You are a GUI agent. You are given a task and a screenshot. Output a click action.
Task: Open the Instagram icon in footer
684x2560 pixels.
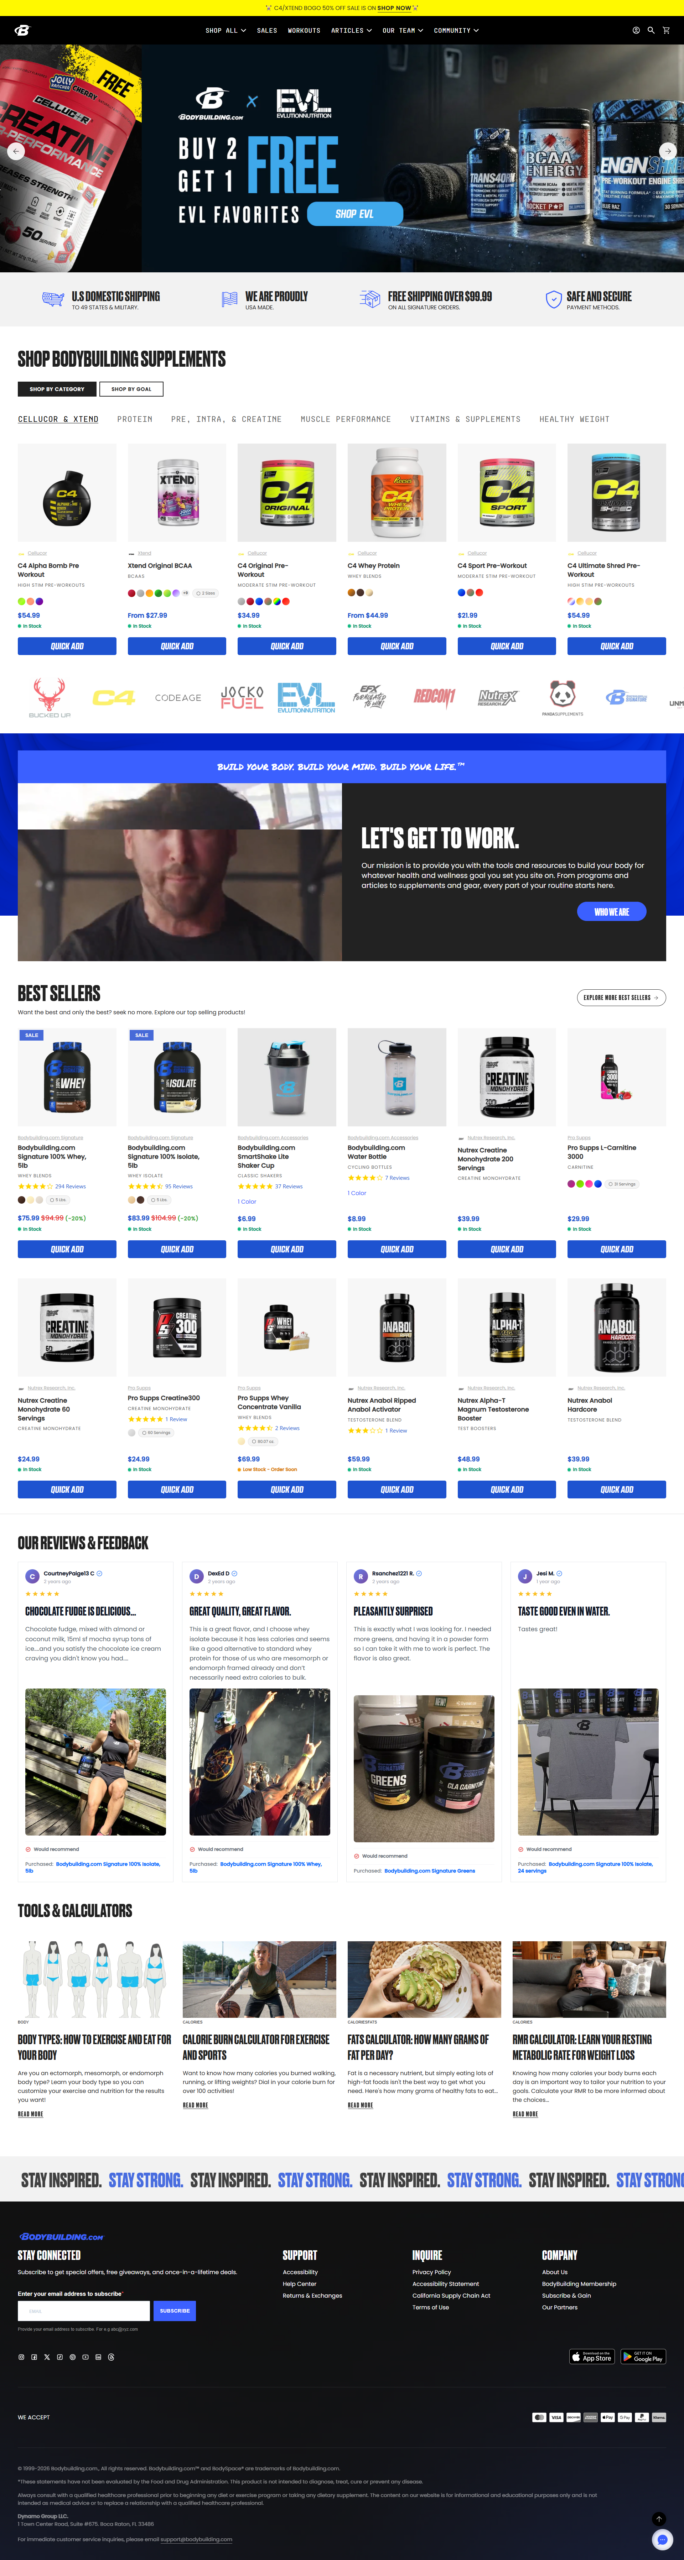click(21, 2356)
